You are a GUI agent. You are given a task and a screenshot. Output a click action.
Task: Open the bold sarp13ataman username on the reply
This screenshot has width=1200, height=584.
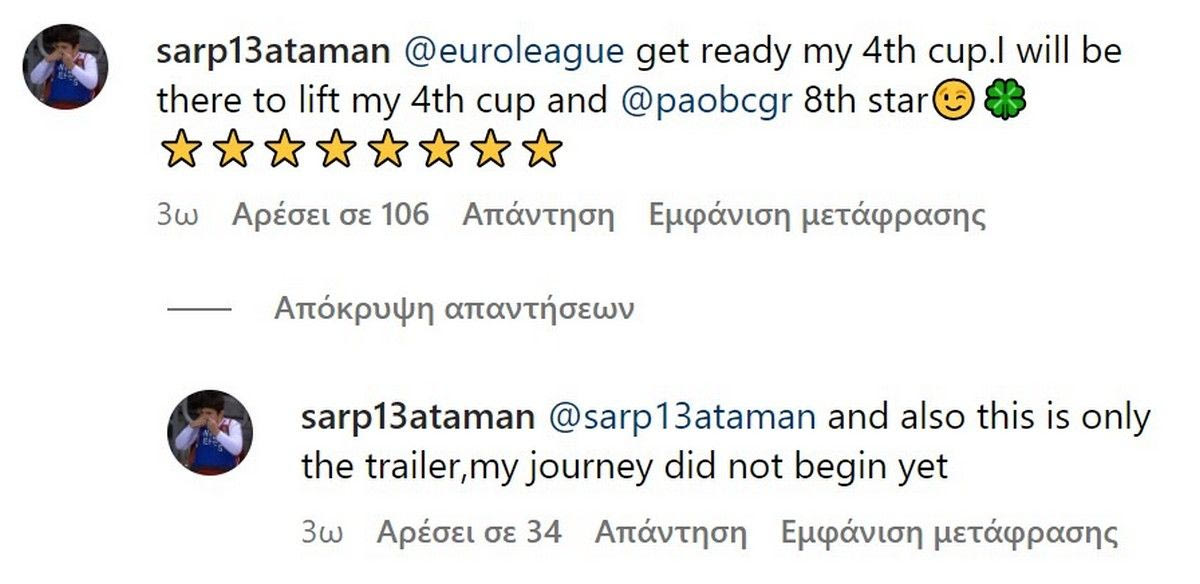tap(417, 417)
